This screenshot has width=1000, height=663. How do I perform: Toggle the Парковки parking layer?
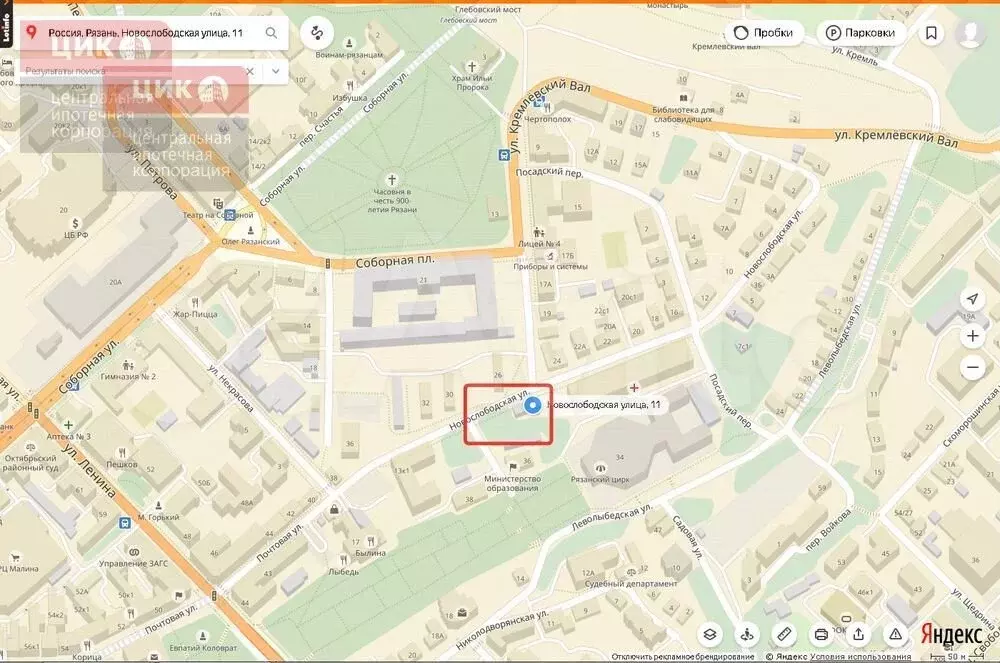tap(861, 33)
